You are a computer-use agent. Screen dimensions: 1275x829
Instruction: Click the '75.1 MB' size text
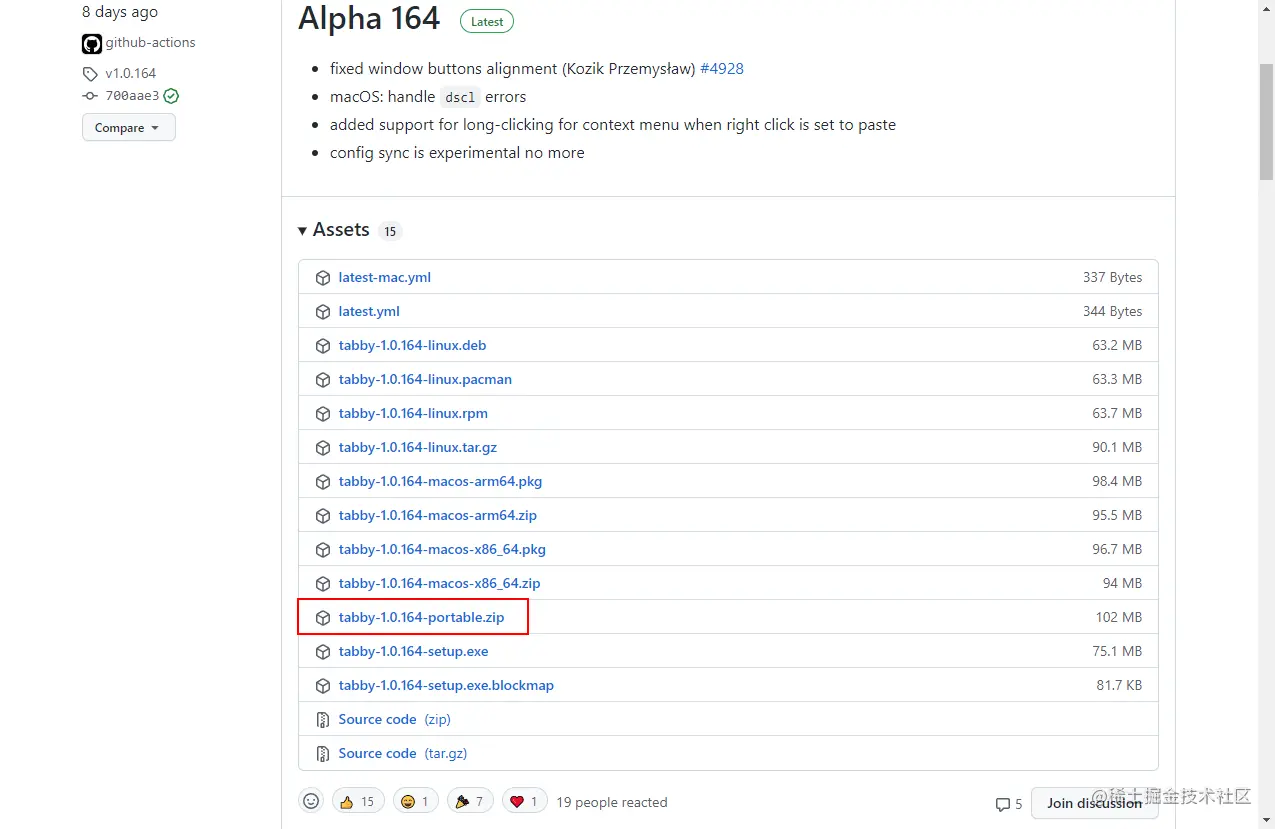[1117, 652]
